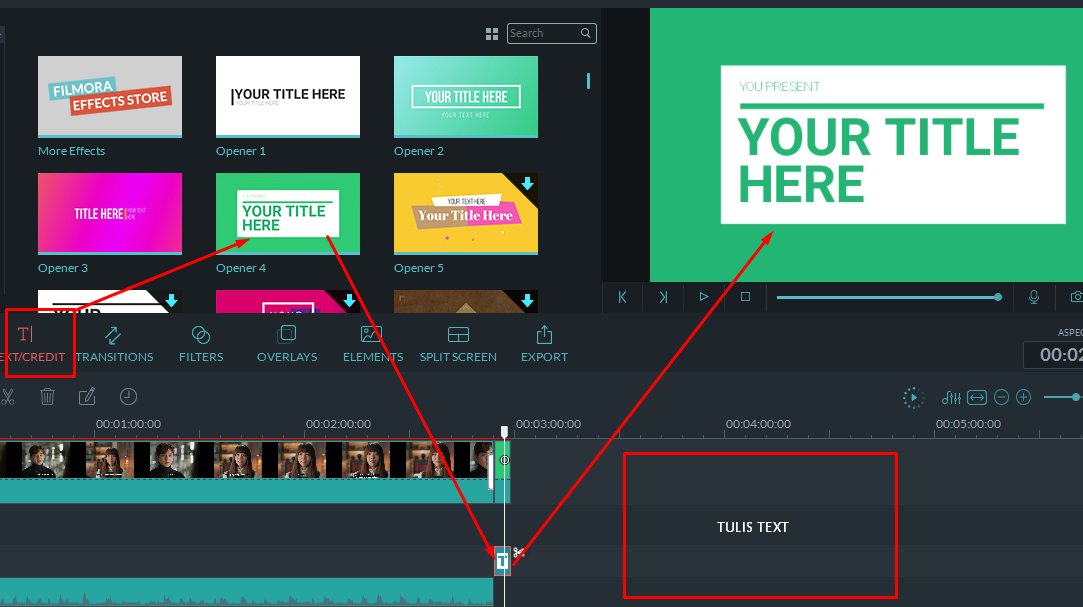Delete selected clip using trash icon

(47, 396)
